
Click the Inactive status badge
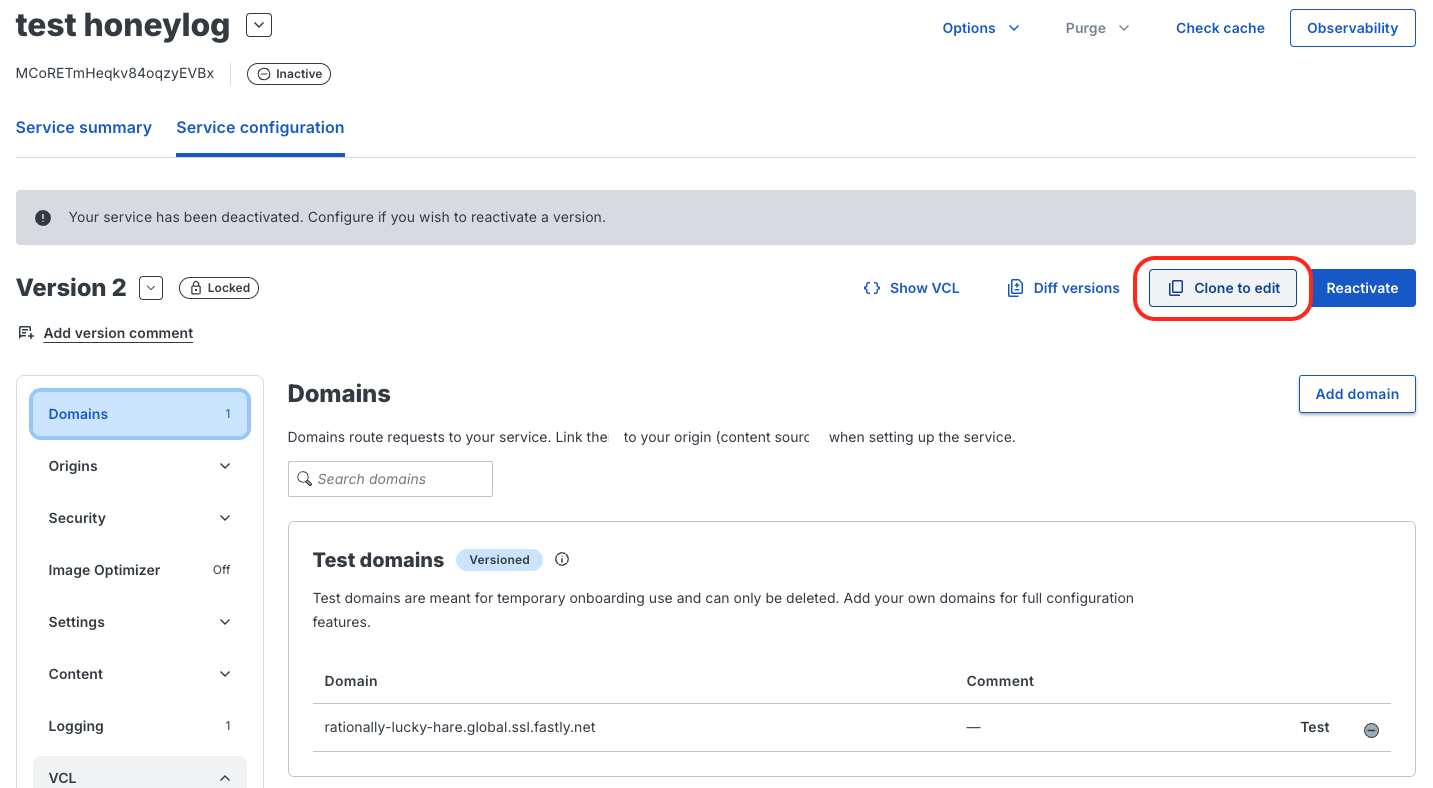coord(289,74)
